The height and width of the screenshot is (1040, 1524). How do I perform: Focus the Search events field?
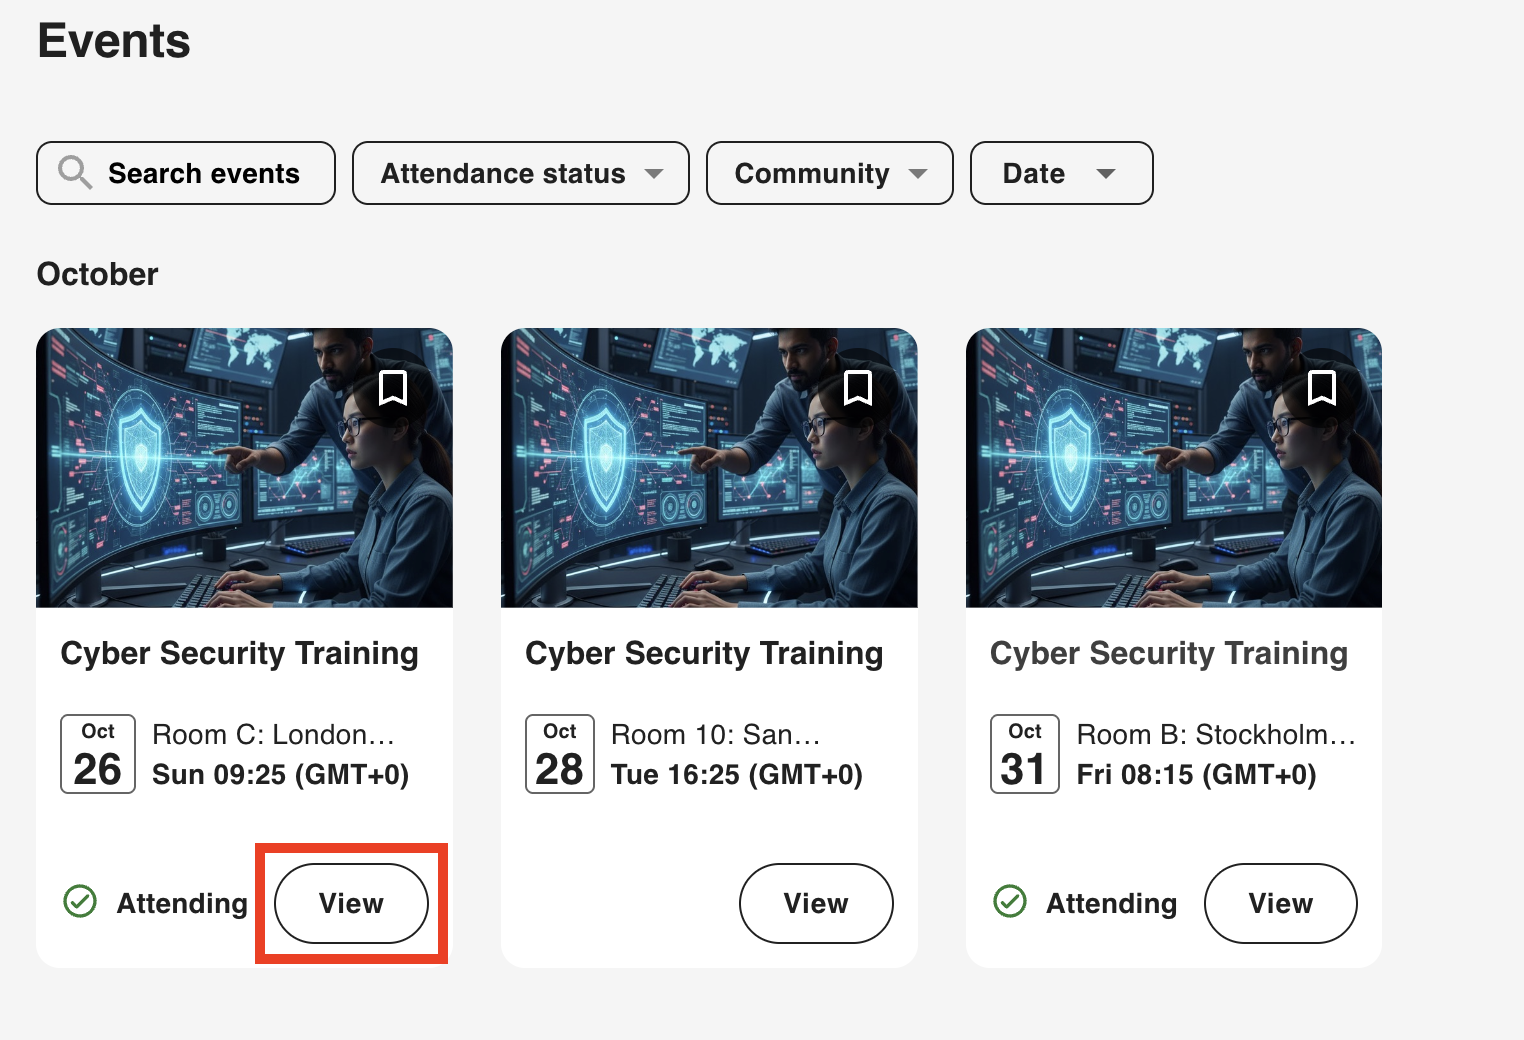[204, 173]
